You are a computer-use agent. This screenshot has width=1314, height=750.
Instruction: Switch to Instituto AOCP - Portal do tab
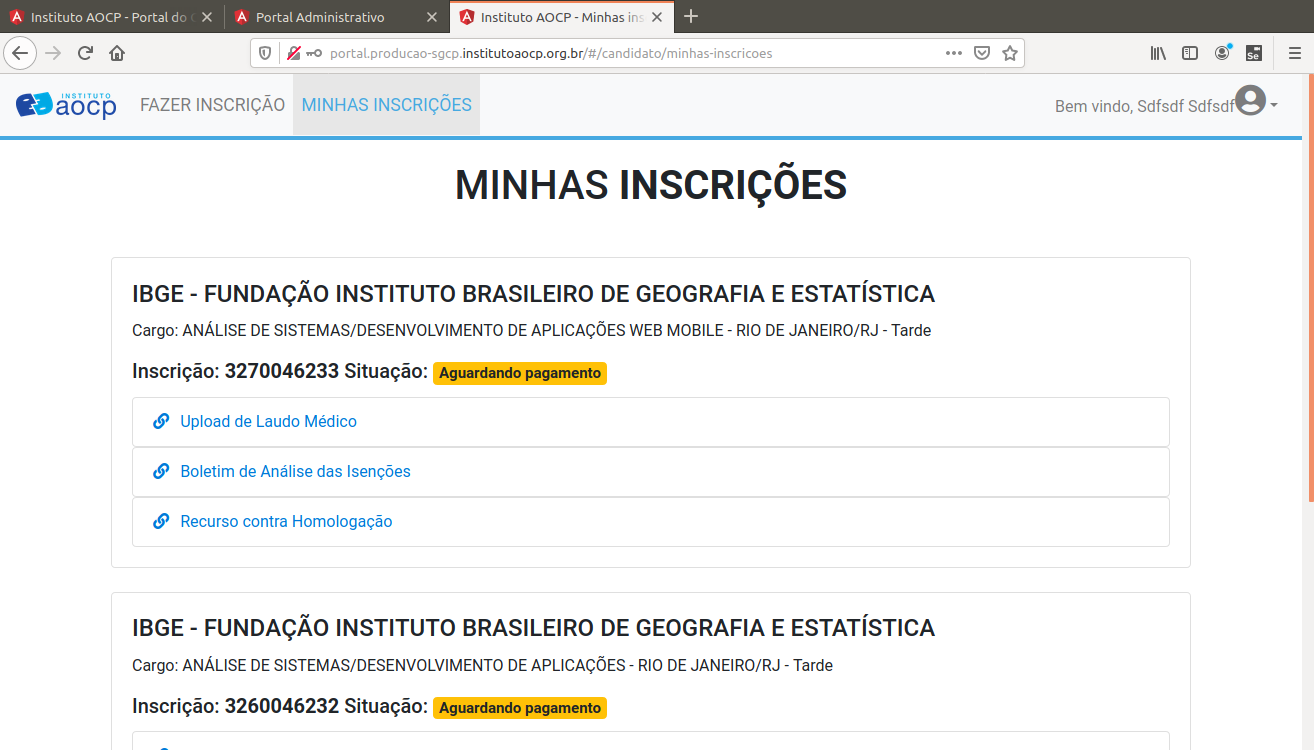coord(112,17)
